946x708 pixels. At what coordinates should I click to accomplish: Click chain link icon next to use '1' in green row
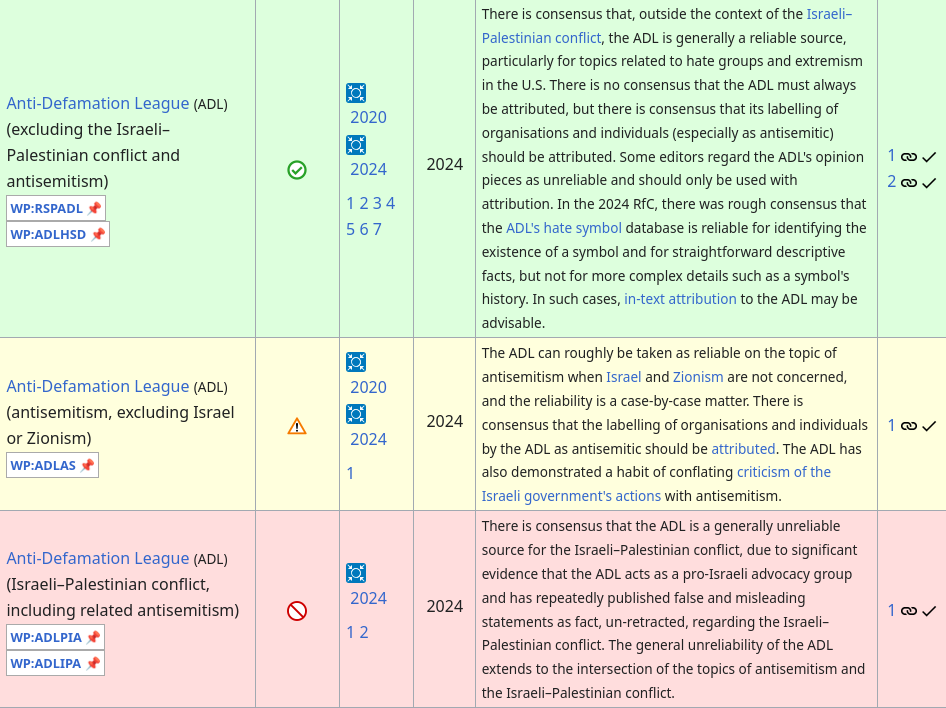click(909, 157)
